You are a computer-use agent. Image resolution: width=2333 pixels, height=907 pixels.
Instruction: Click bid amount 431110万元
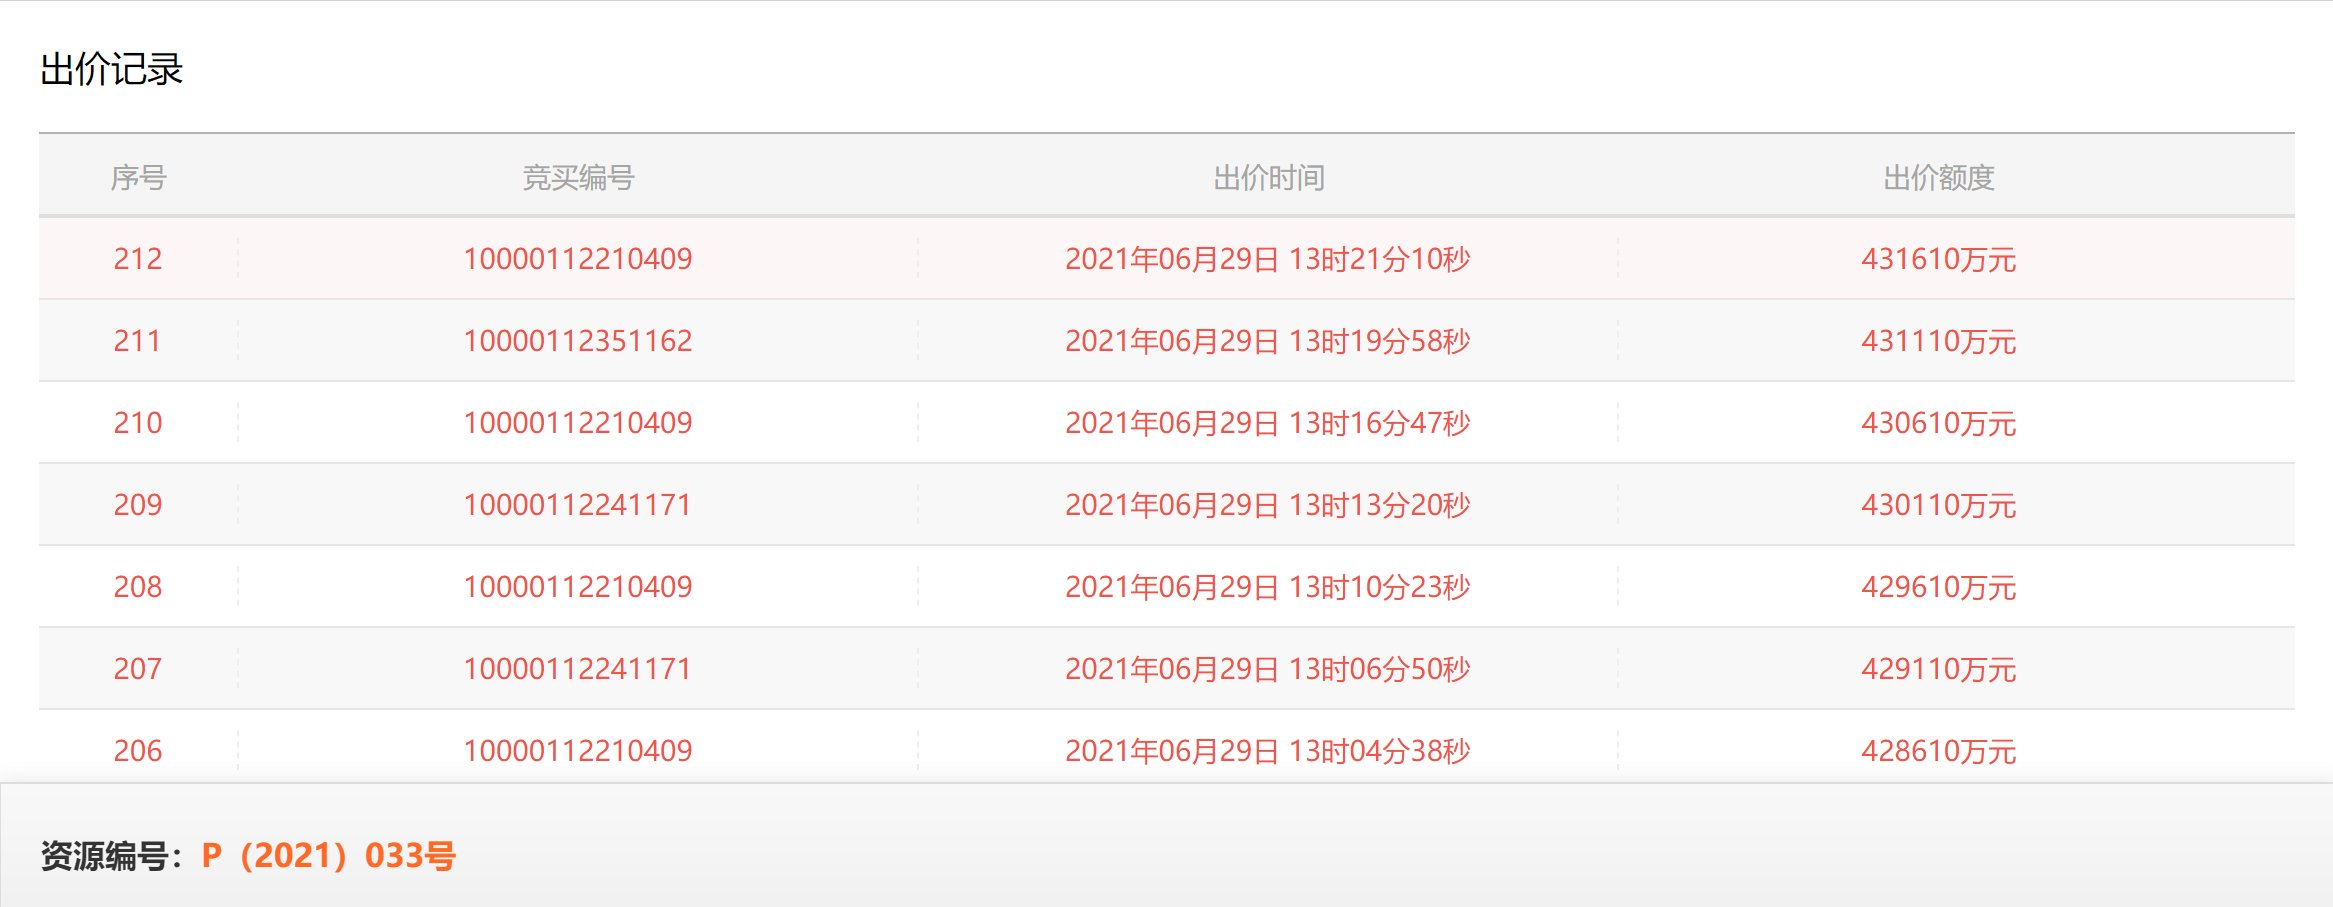pos(1938,341)
